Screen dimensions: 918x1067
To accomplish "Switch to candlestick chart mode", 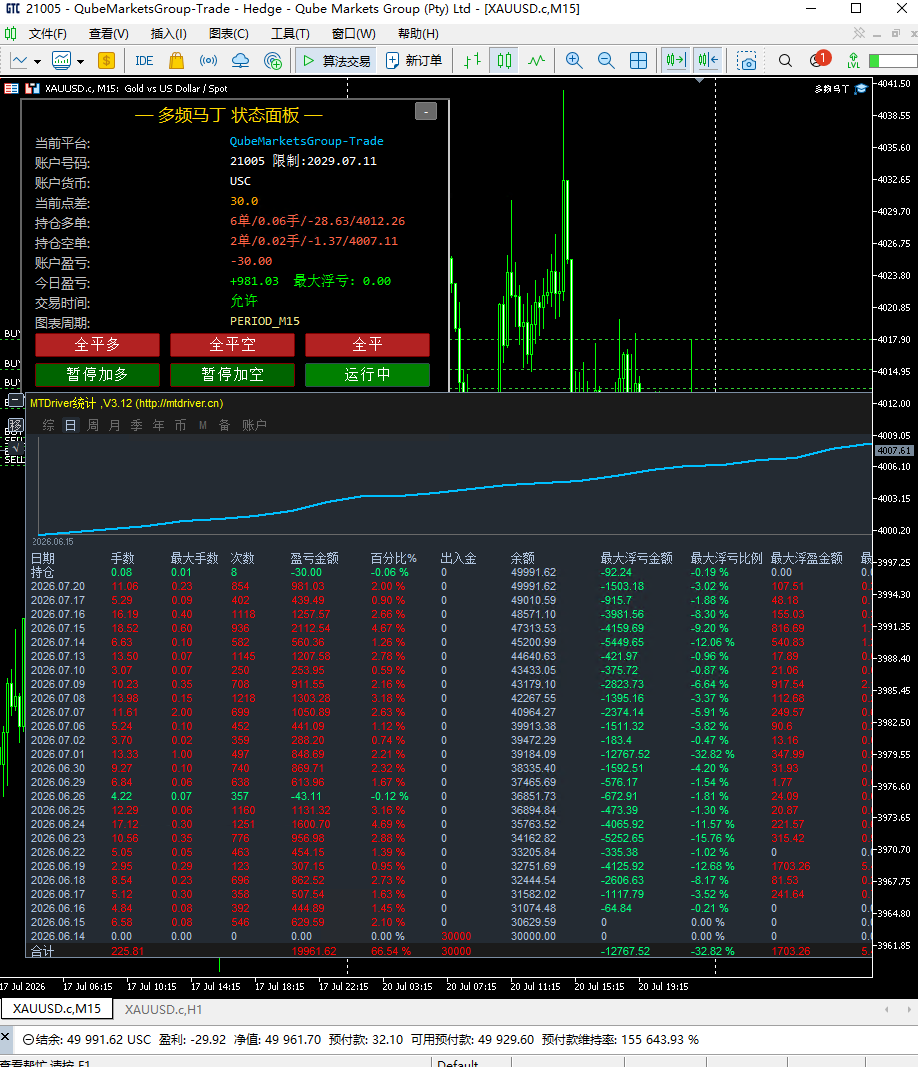I will [504, 61].
